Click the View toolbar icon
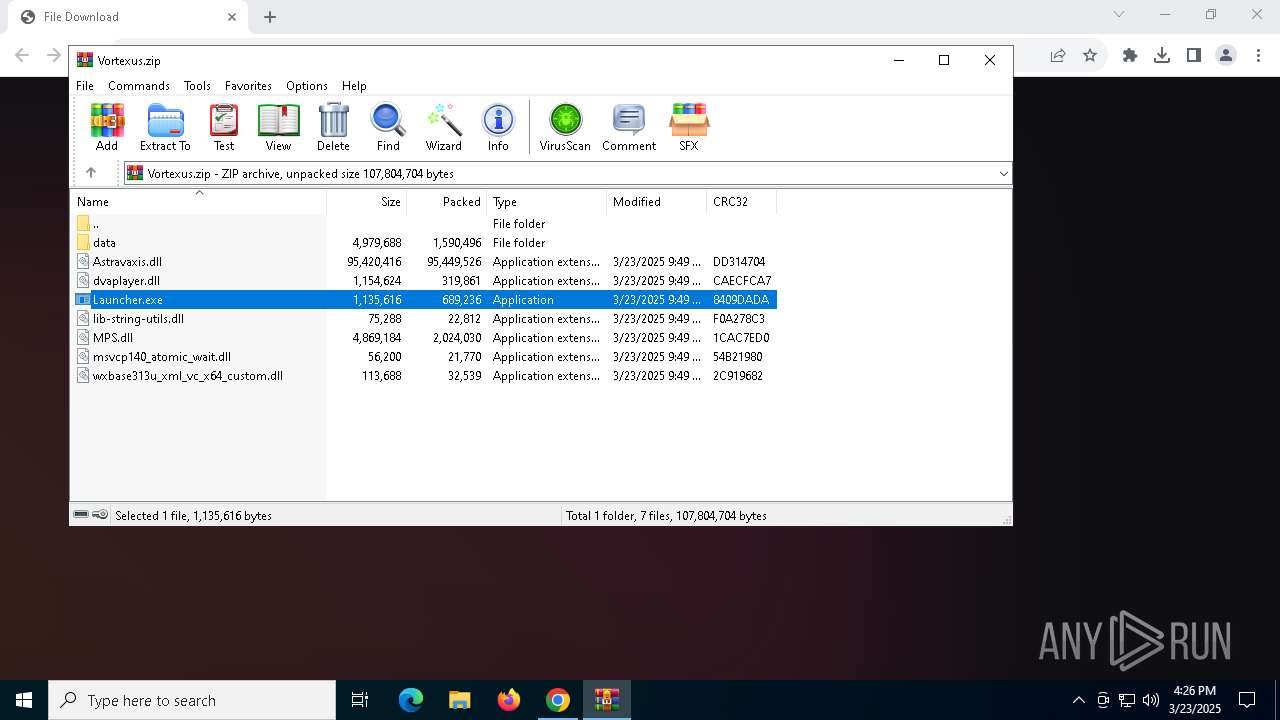 (278, 127)
